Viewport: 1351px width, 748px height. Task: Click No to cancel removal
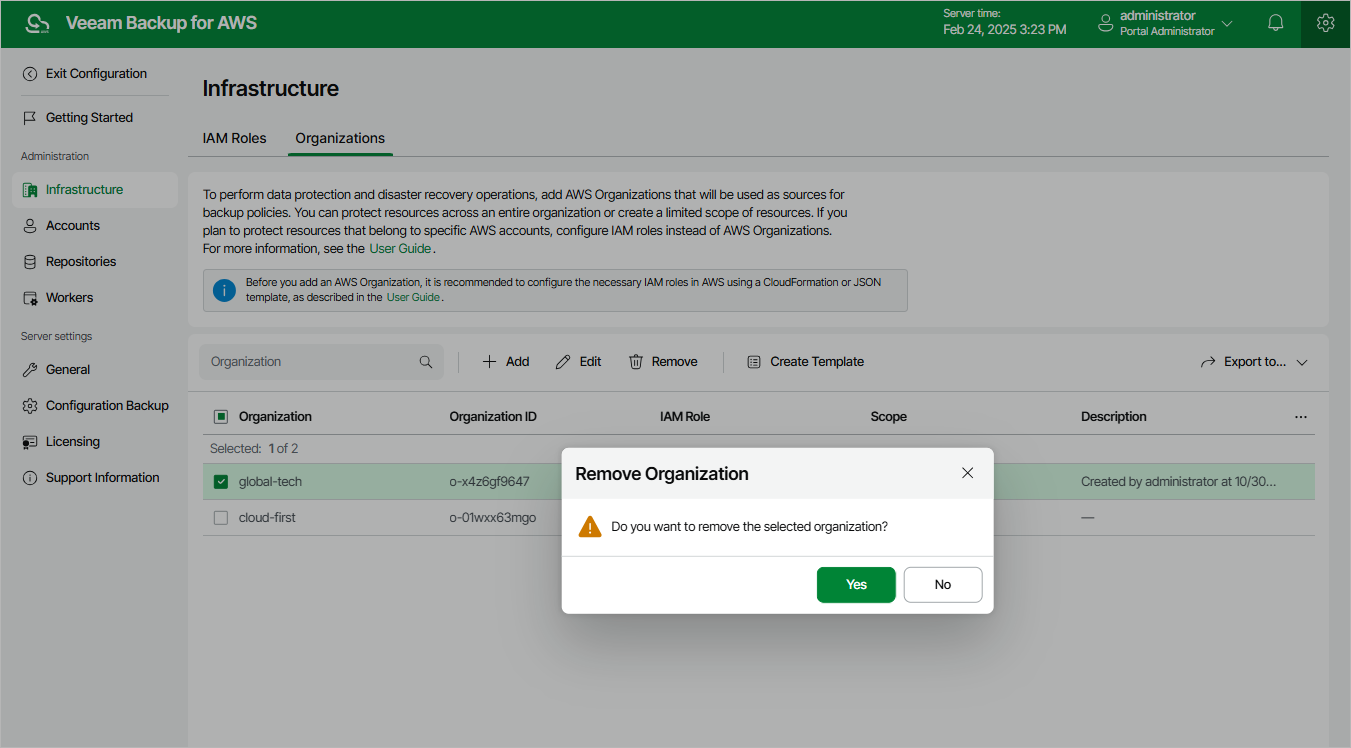pos(942,585)
